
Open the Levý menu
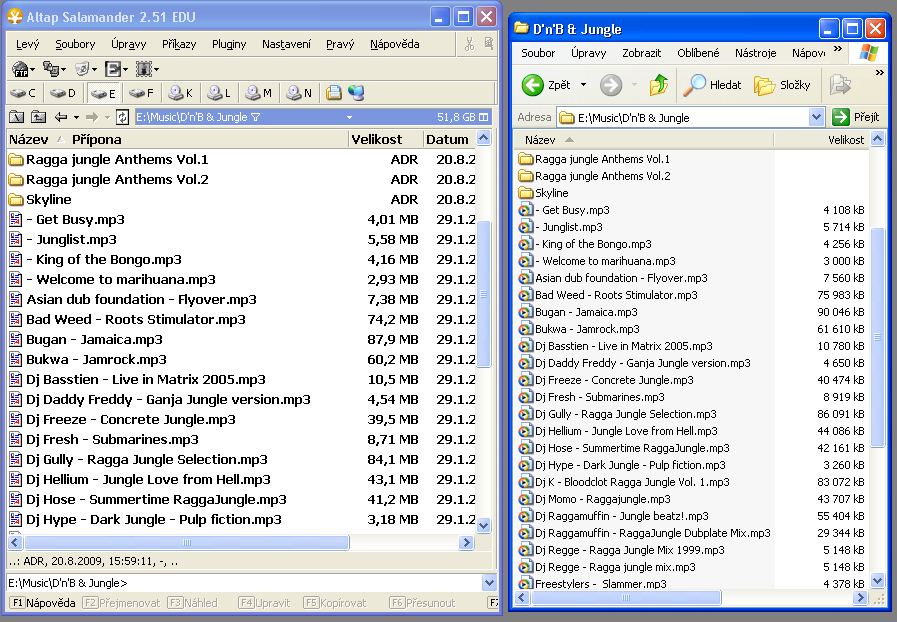click(27, 44)
